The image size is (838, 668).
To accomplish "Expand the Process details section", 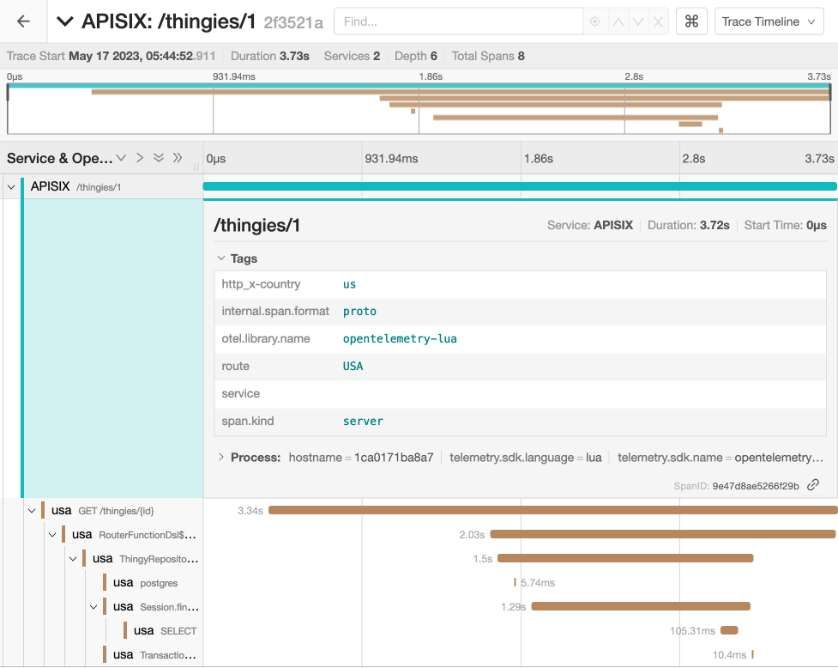I will (221, 457).
